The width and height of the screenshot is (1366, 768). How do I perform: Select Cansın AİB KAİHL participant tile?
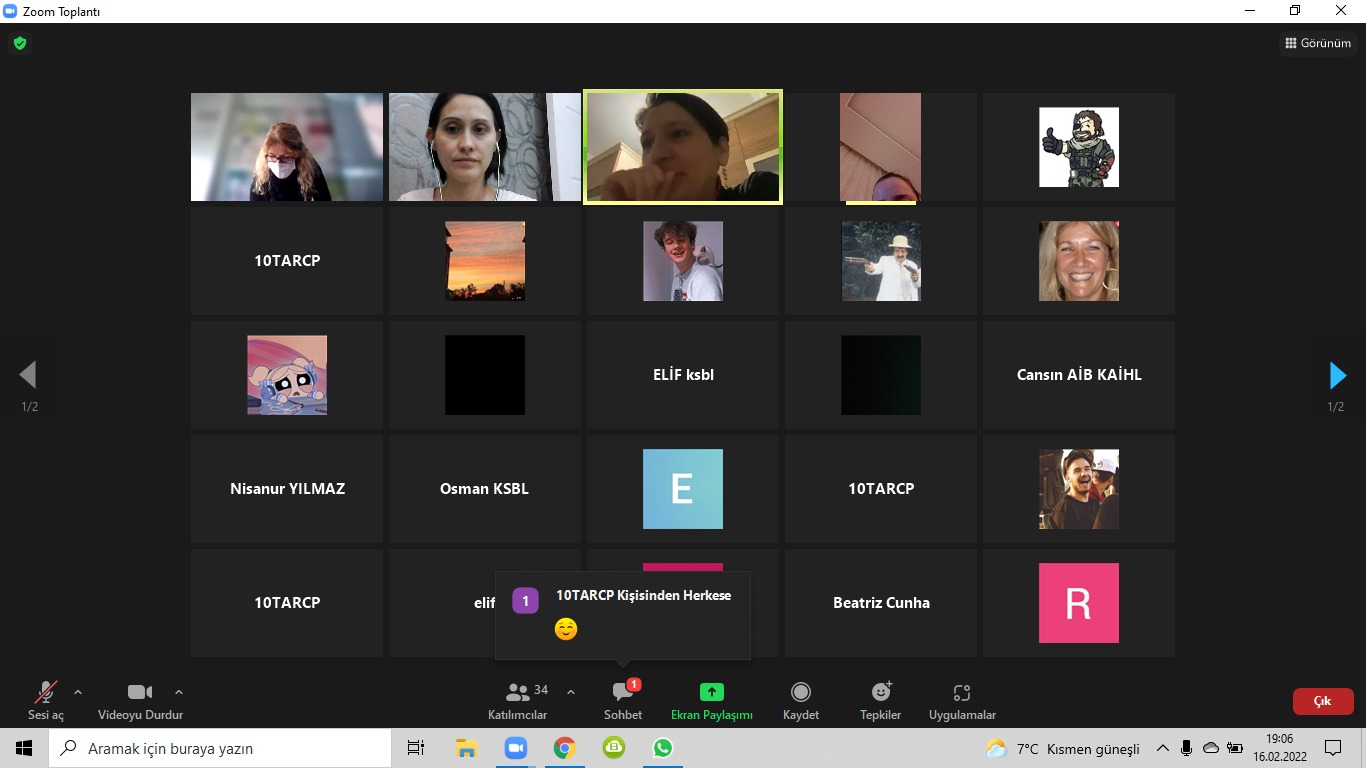click(1079, 375)
